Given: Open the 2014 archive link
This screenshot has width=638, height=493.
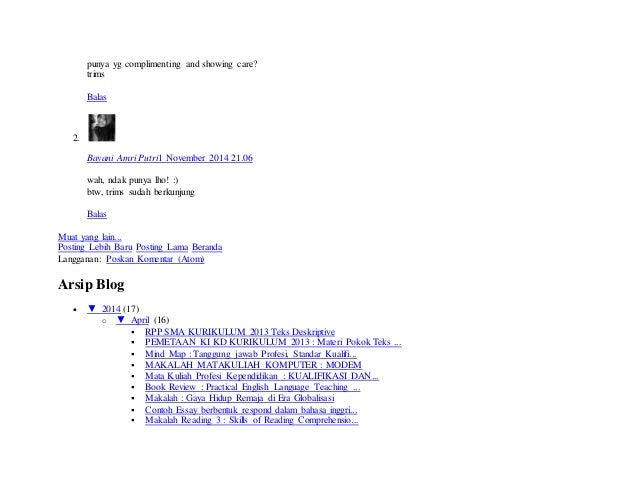Looking at the screenshot, I should tap(111, 309).
